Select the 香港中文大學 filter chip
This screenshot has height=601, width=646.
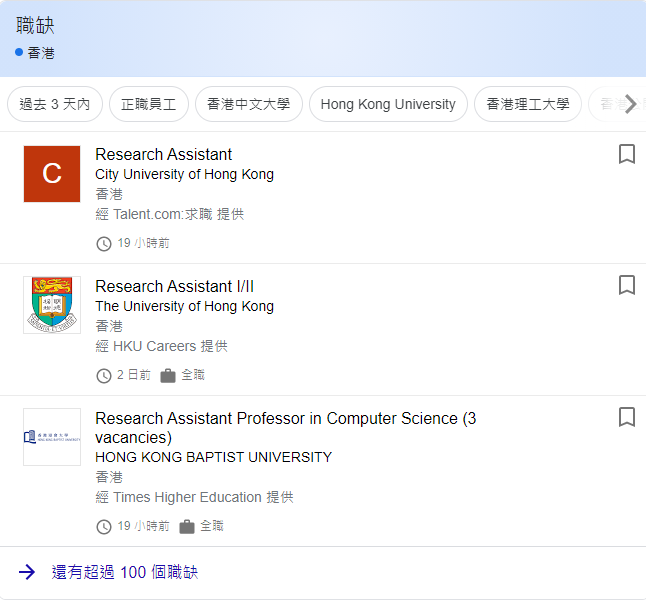(x=249, y=104)
